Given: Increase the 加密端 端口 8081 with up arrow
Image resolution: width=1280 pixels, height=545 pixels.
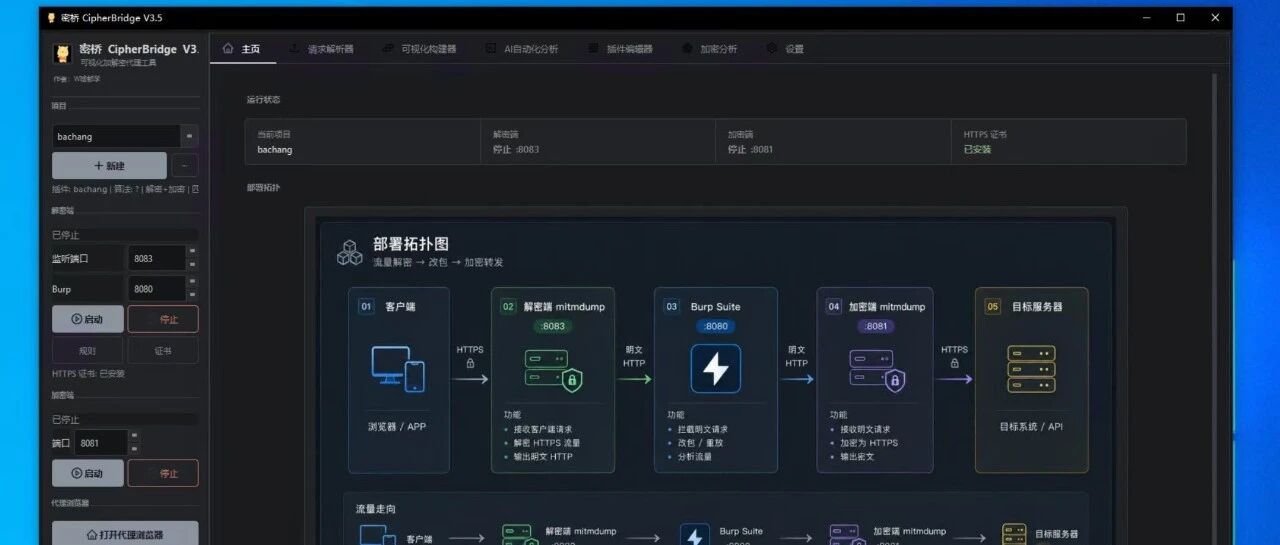Looking at the screenshot, I should pos(134,436).
